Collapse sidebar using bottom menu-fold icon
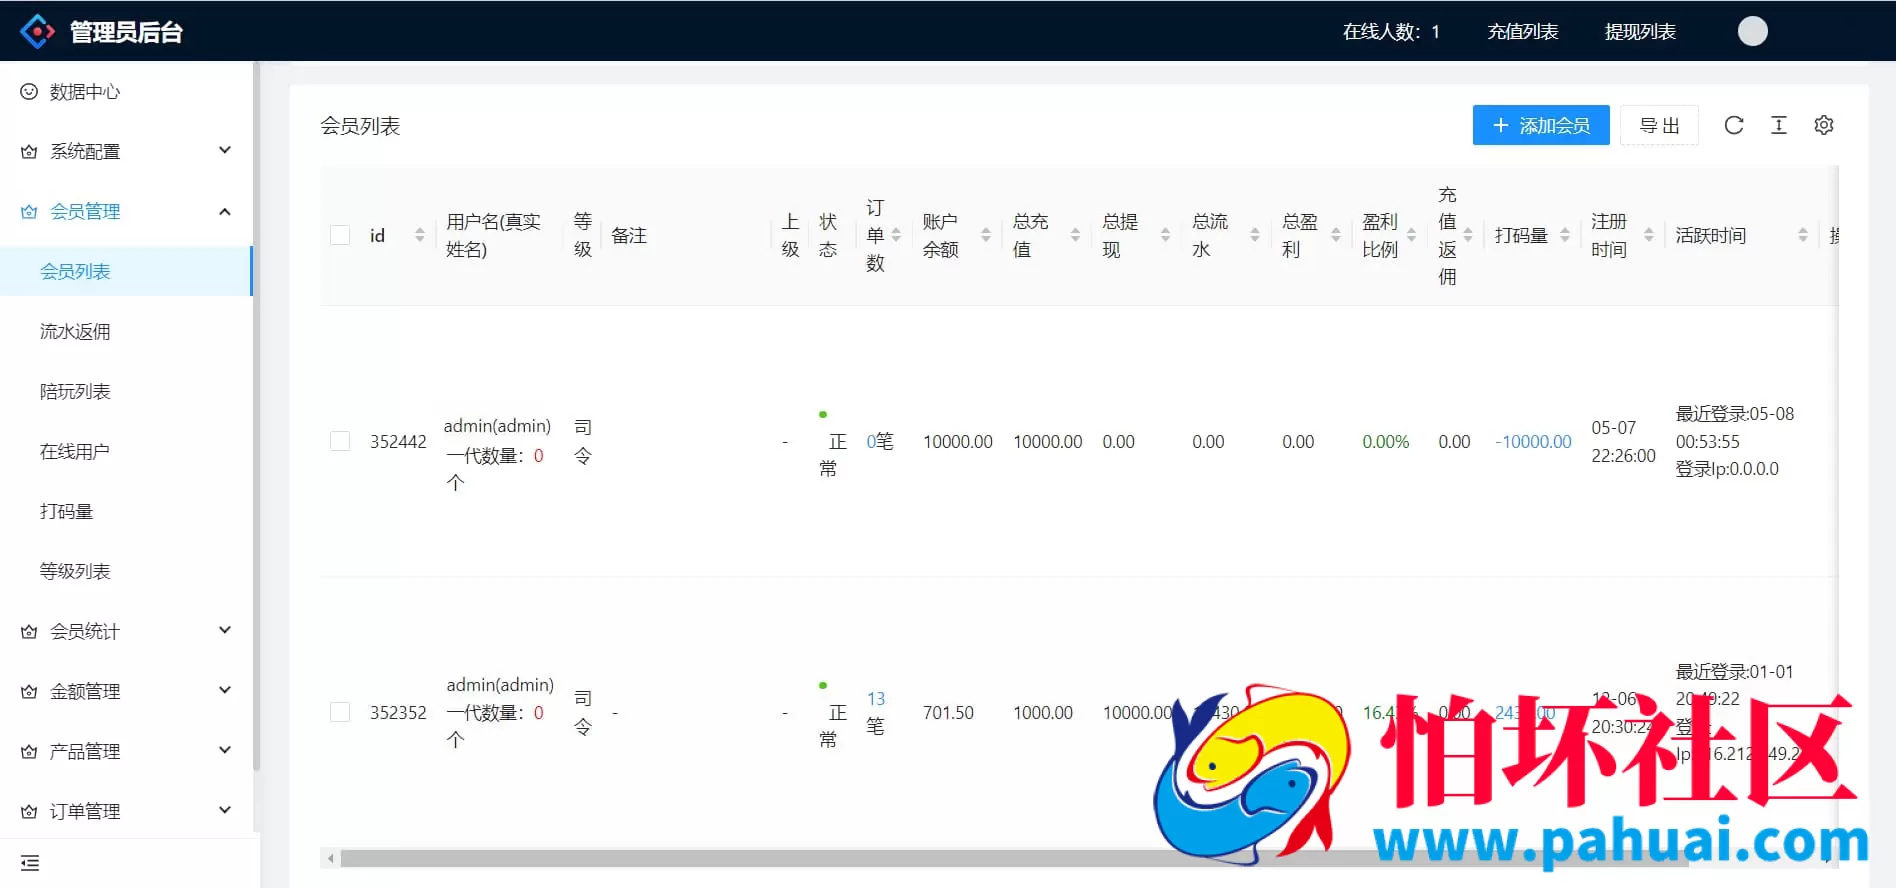This screenshot has height=888, width=1896. pyautogui.click(x=30, y=863)
